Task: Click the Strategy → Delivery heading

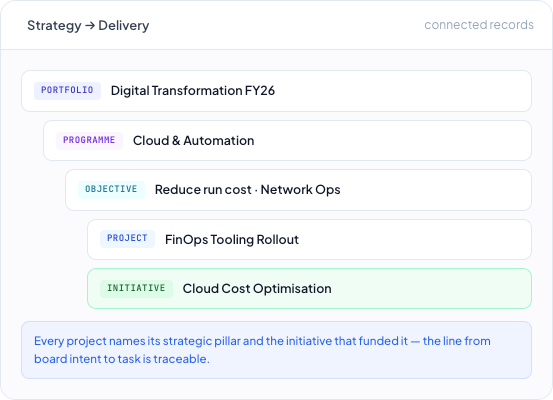Action: [x=88, y=25]
